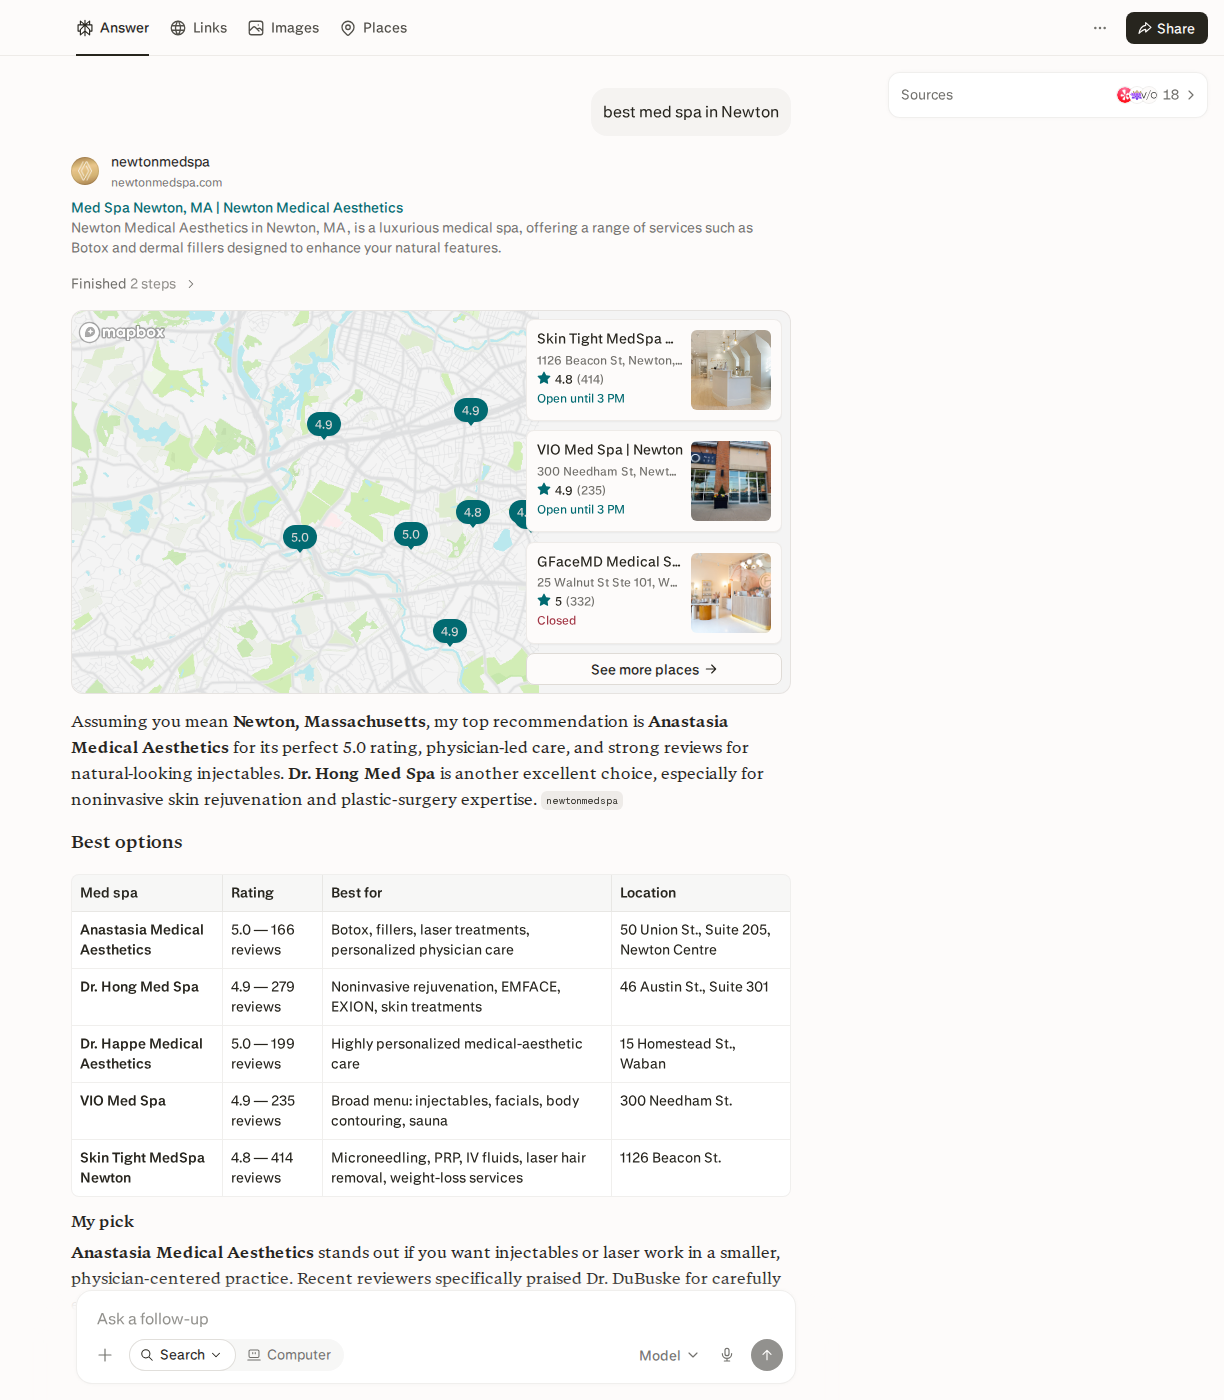The width and height of the screenshot is (1224, 1400).
Task: Click the Ask a follow-up input field
Action: 436,1319
